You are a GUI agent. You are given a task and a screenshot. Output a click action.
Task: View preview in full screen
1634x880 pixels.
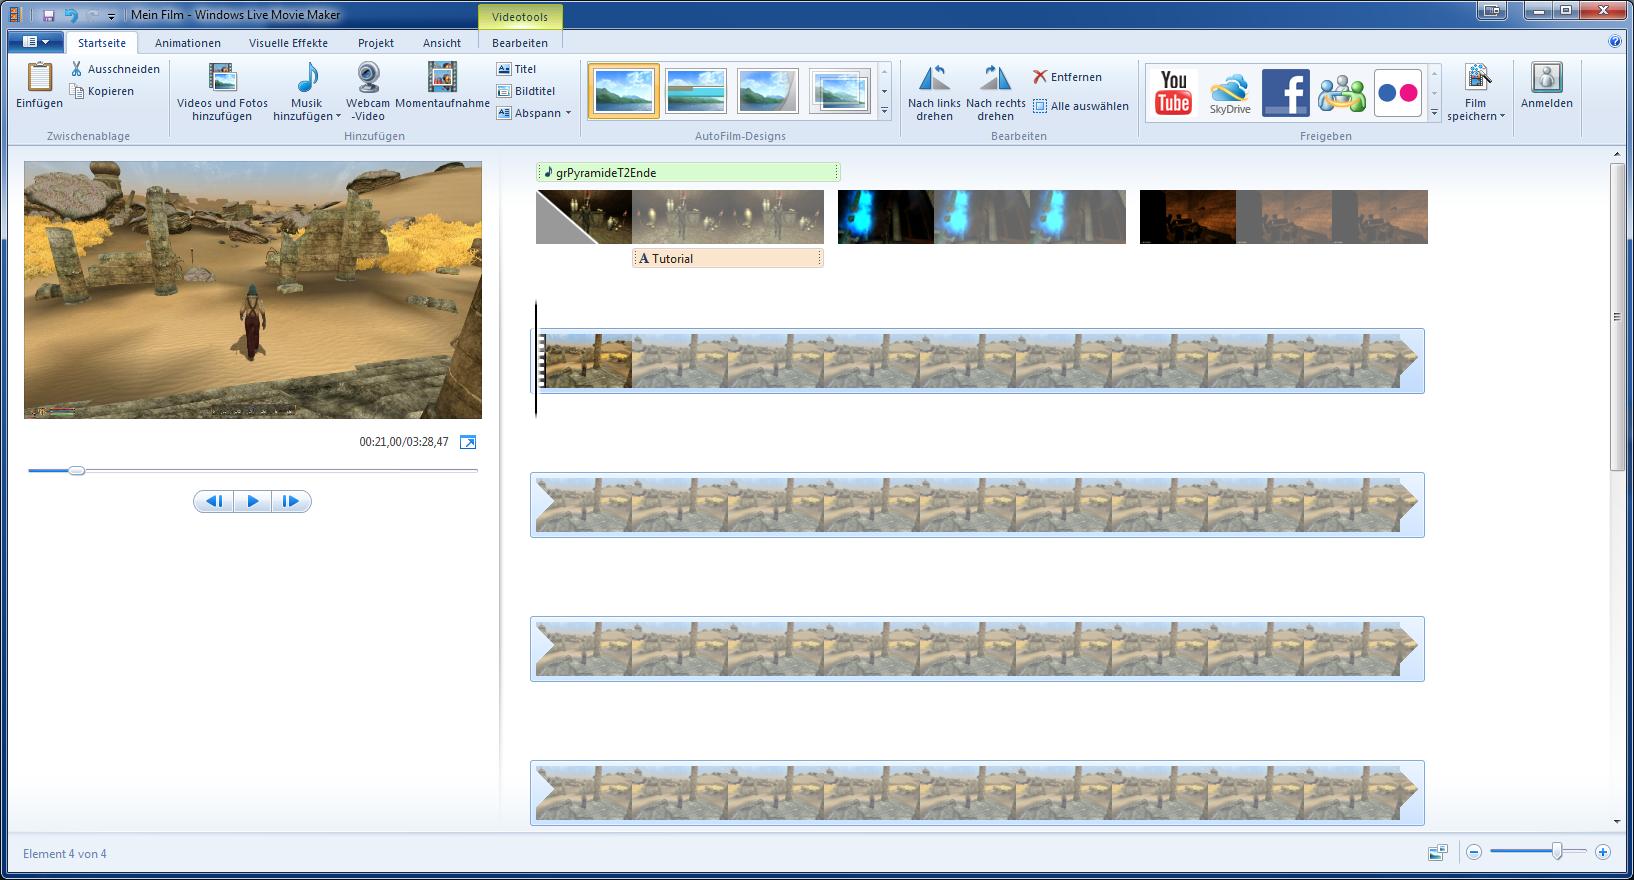468,442
